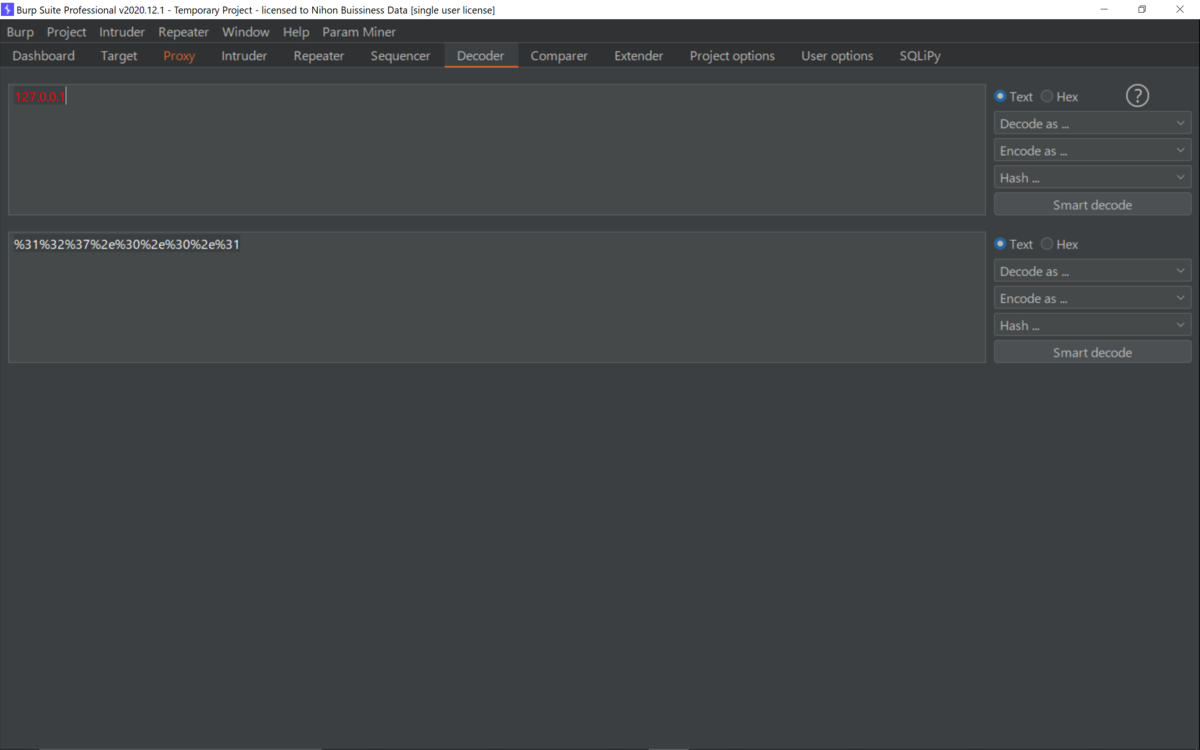This screenshot has width=1200, height=750.
Task: Open 'Encode as ...' dropdown of first box
Action: (x=1092, y=151)
